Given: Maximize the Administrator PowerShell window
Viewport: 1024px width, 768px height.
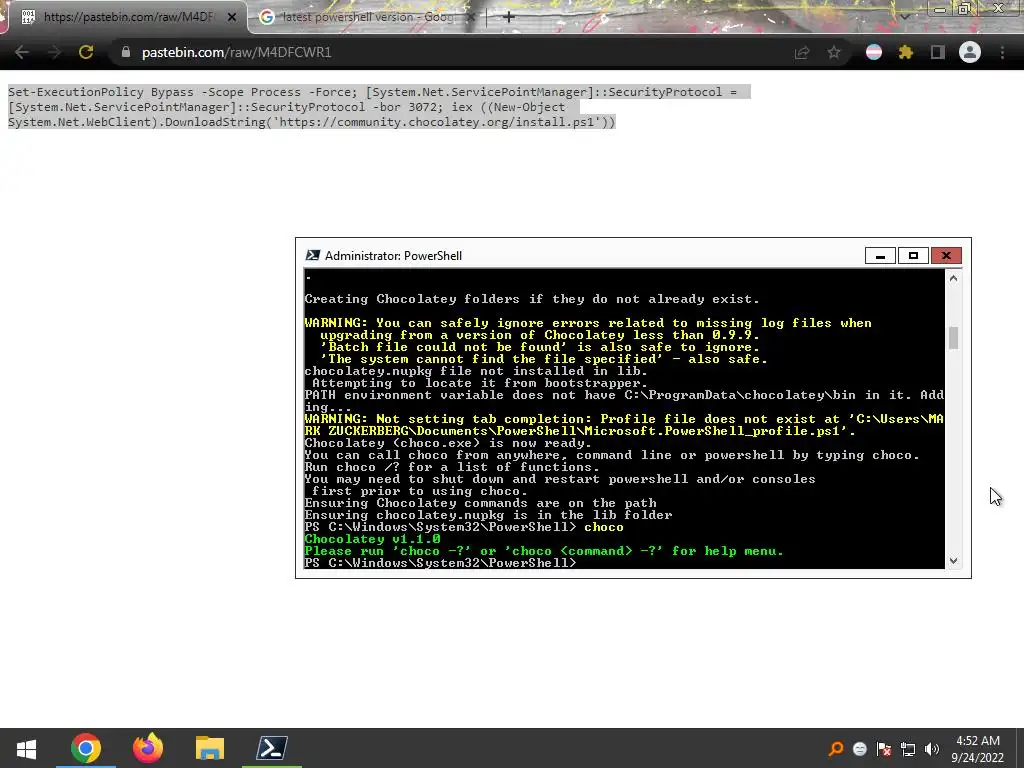Looking at the screenshot, I should point(913,255).
